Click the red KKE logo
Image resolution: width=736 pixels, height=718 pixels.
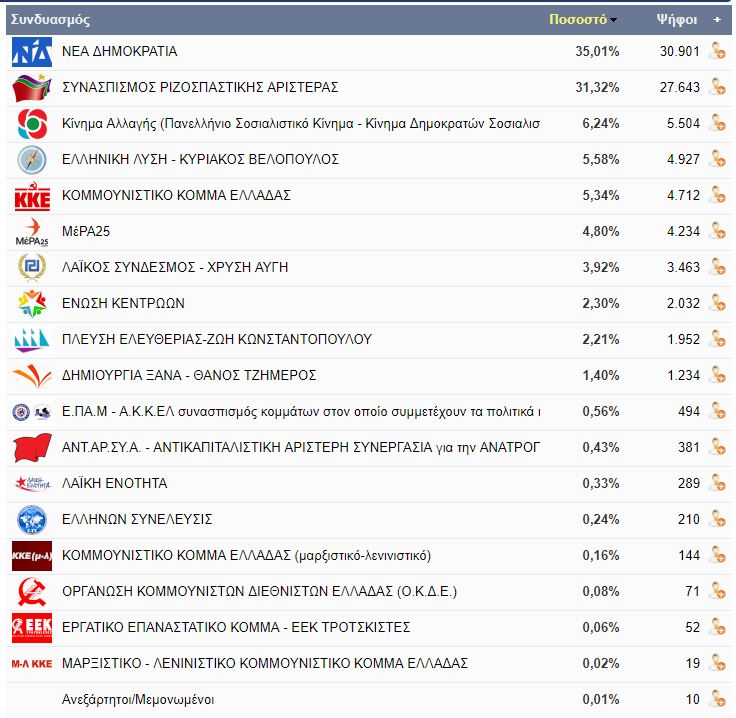(x=32, y=196)
